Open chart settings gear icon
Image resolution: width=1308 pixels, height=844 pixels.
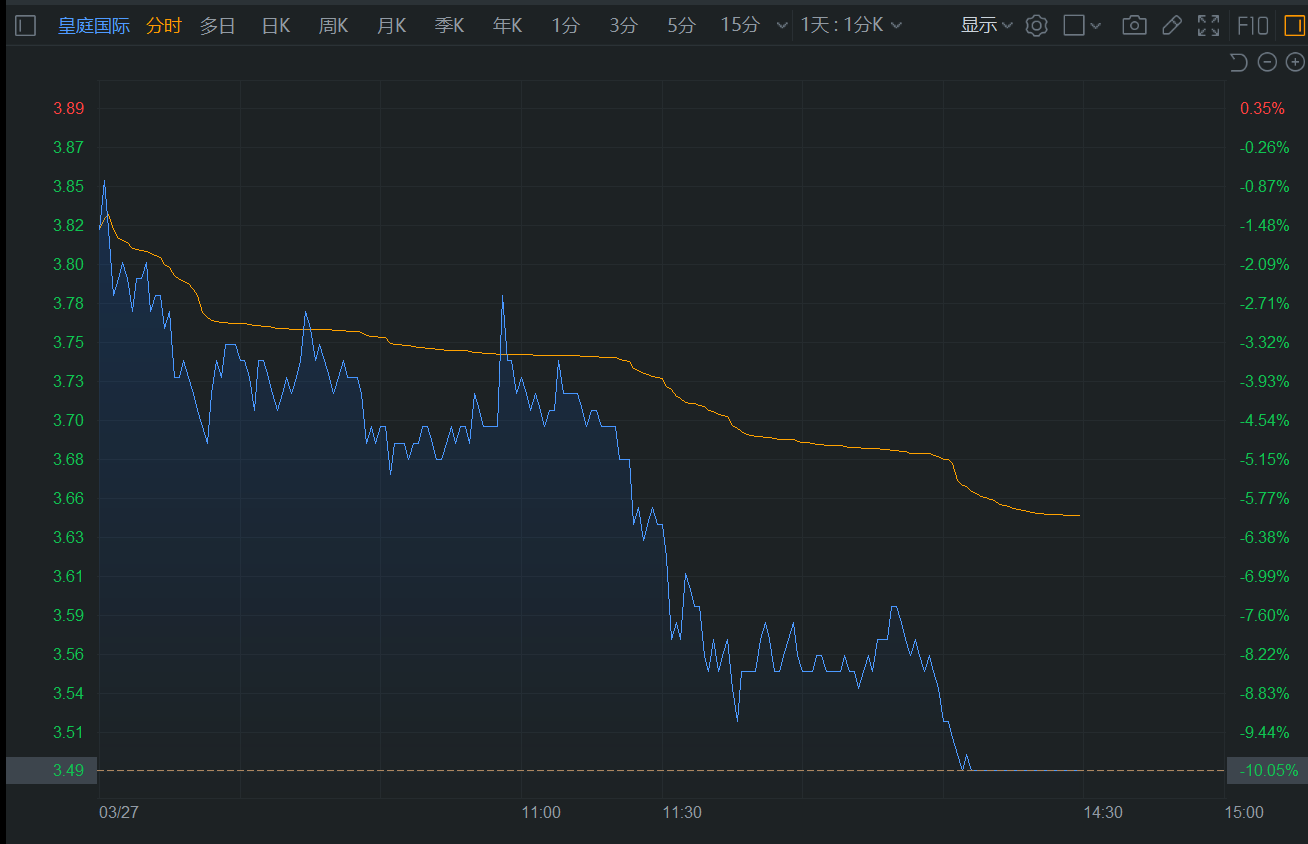pos(1036,26)
